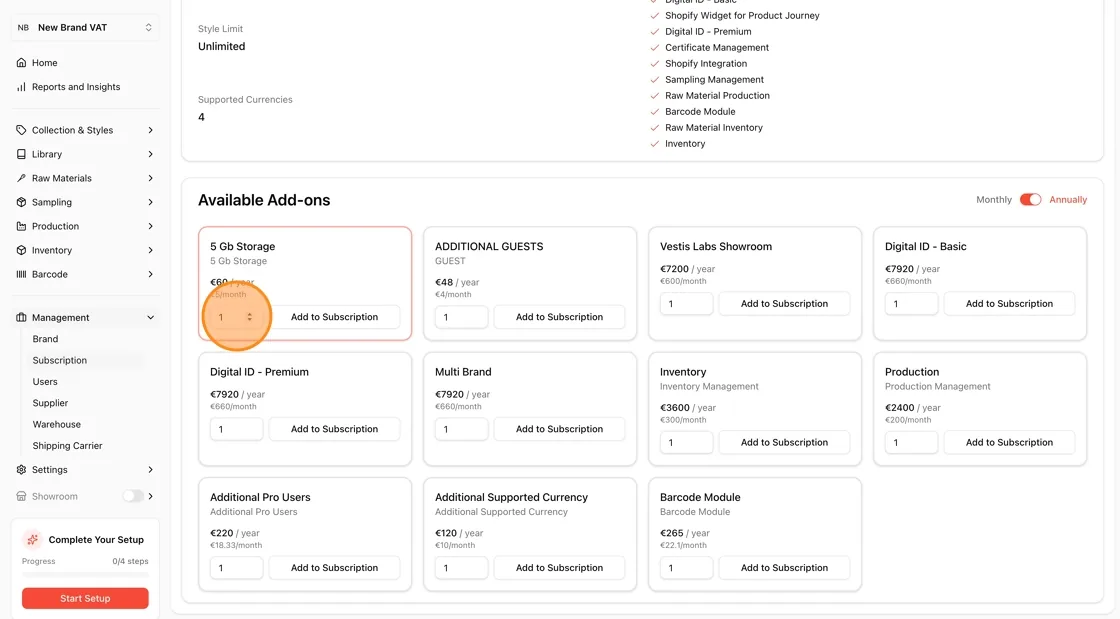
Task: Click the Barcode Module quantity field
Action: pos(686,568)
